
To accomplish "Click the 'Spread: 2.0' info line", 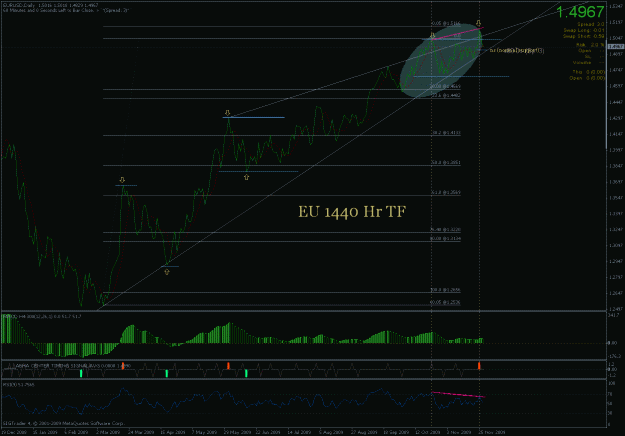I will (x=591, y=24).
